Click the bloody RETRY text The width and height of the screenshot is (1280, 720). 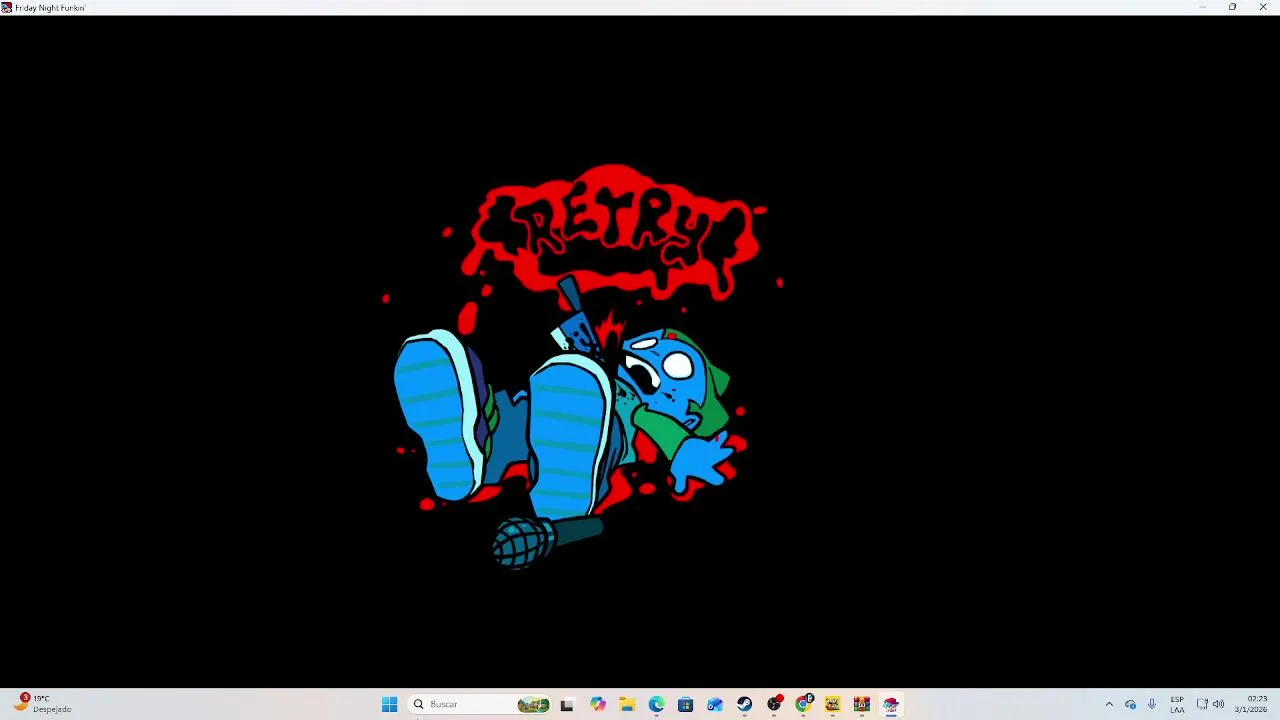pyautogui.click(x=613, y=230)
